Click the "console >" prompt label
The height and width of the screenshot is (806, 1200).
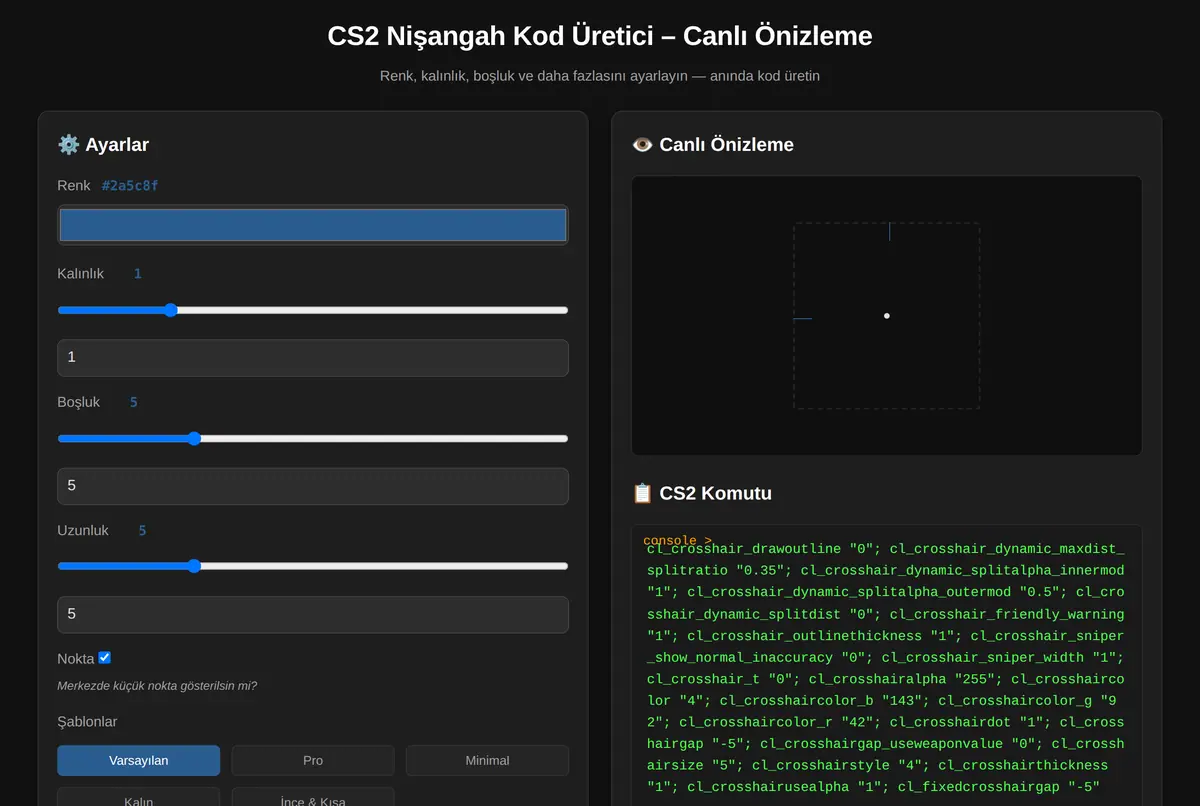tap(677, 541)
